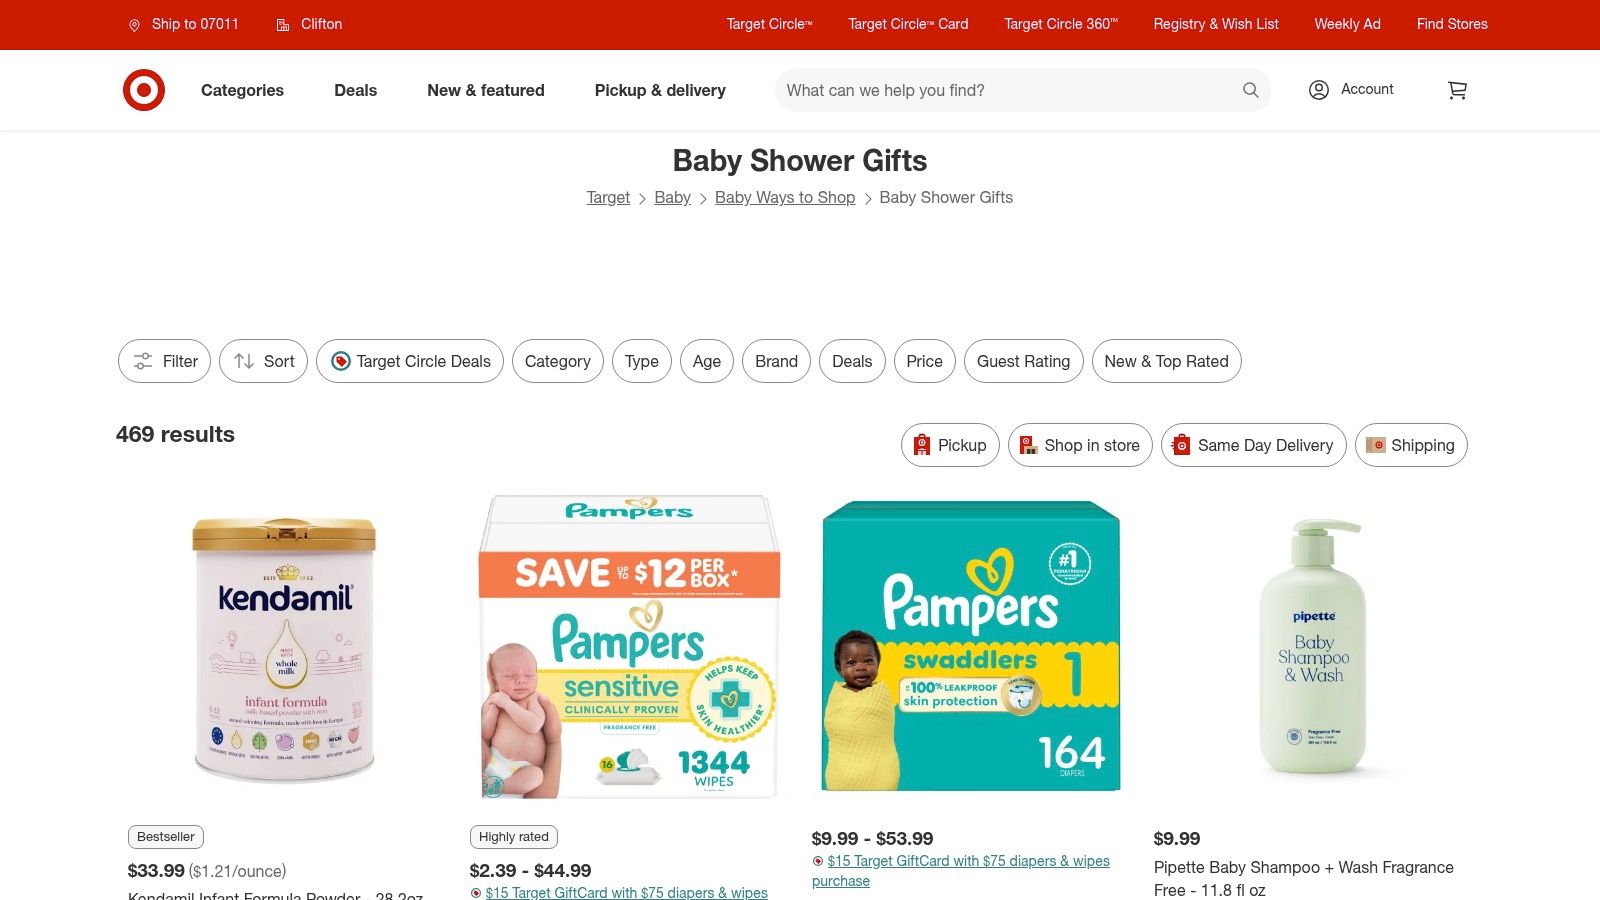Open the Sort arrows button

point(263,361)
